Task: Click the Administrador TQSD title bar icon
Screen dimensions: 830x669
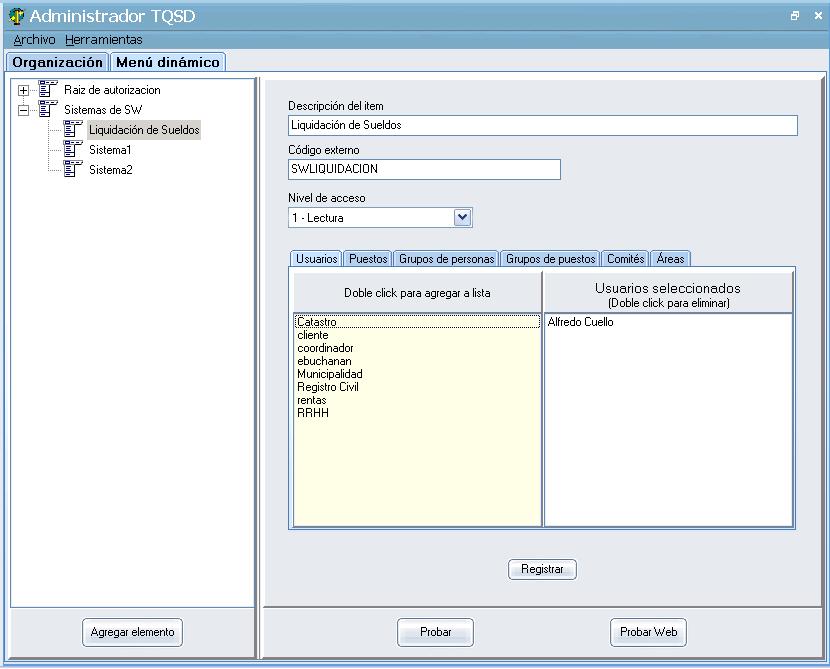Action: (16, 17)
